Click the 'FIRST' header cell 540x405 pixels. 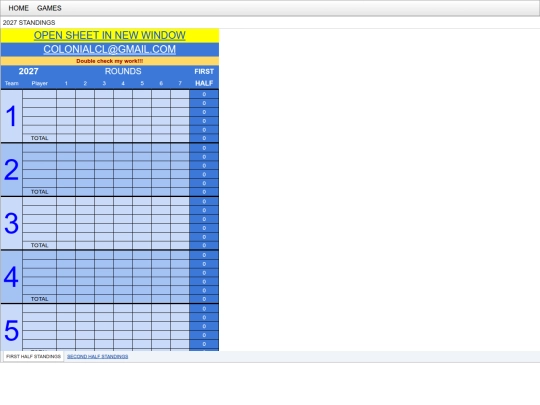[204, 71]
